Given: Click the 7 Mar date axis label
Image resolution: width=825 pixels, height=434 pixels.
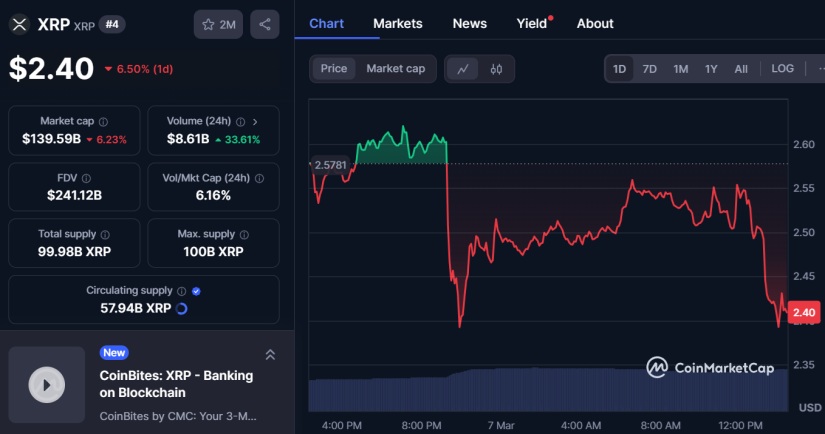Looking at the screenshot, I should click(x=501, y=426).
